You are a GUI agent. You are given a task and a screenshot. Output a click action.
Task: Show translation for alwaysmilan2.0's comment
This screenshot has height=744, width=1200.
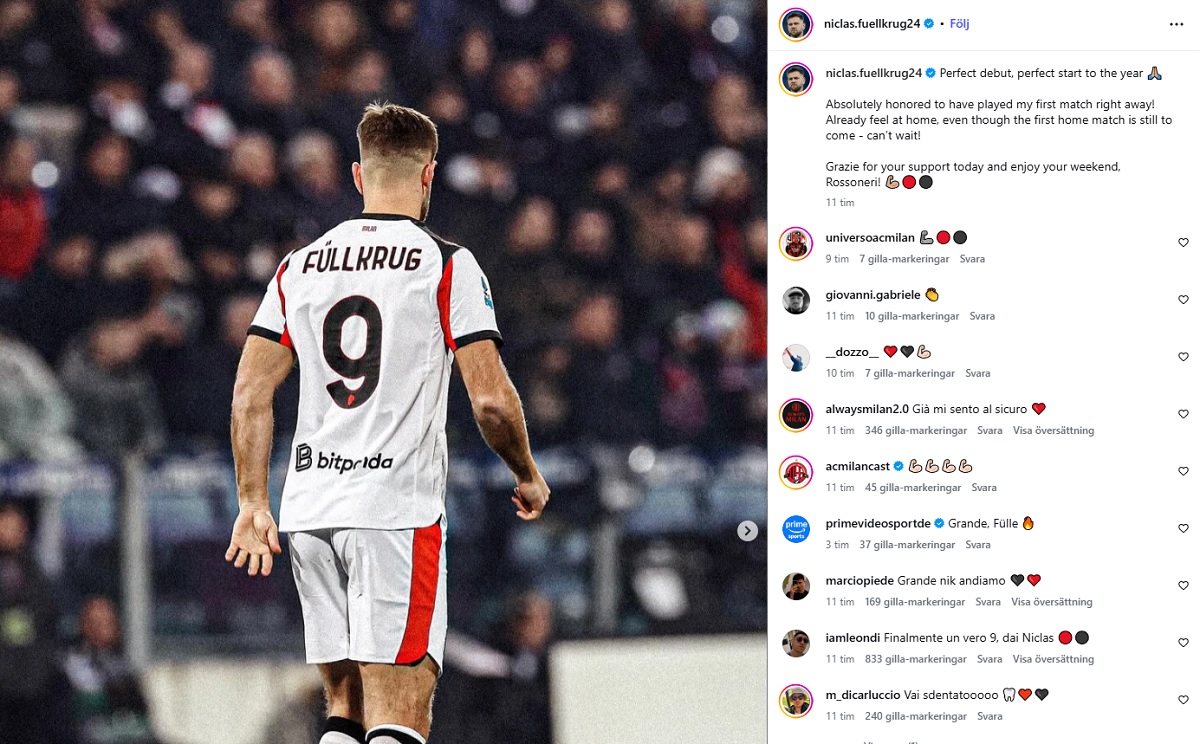click(x=1053, y=431)
